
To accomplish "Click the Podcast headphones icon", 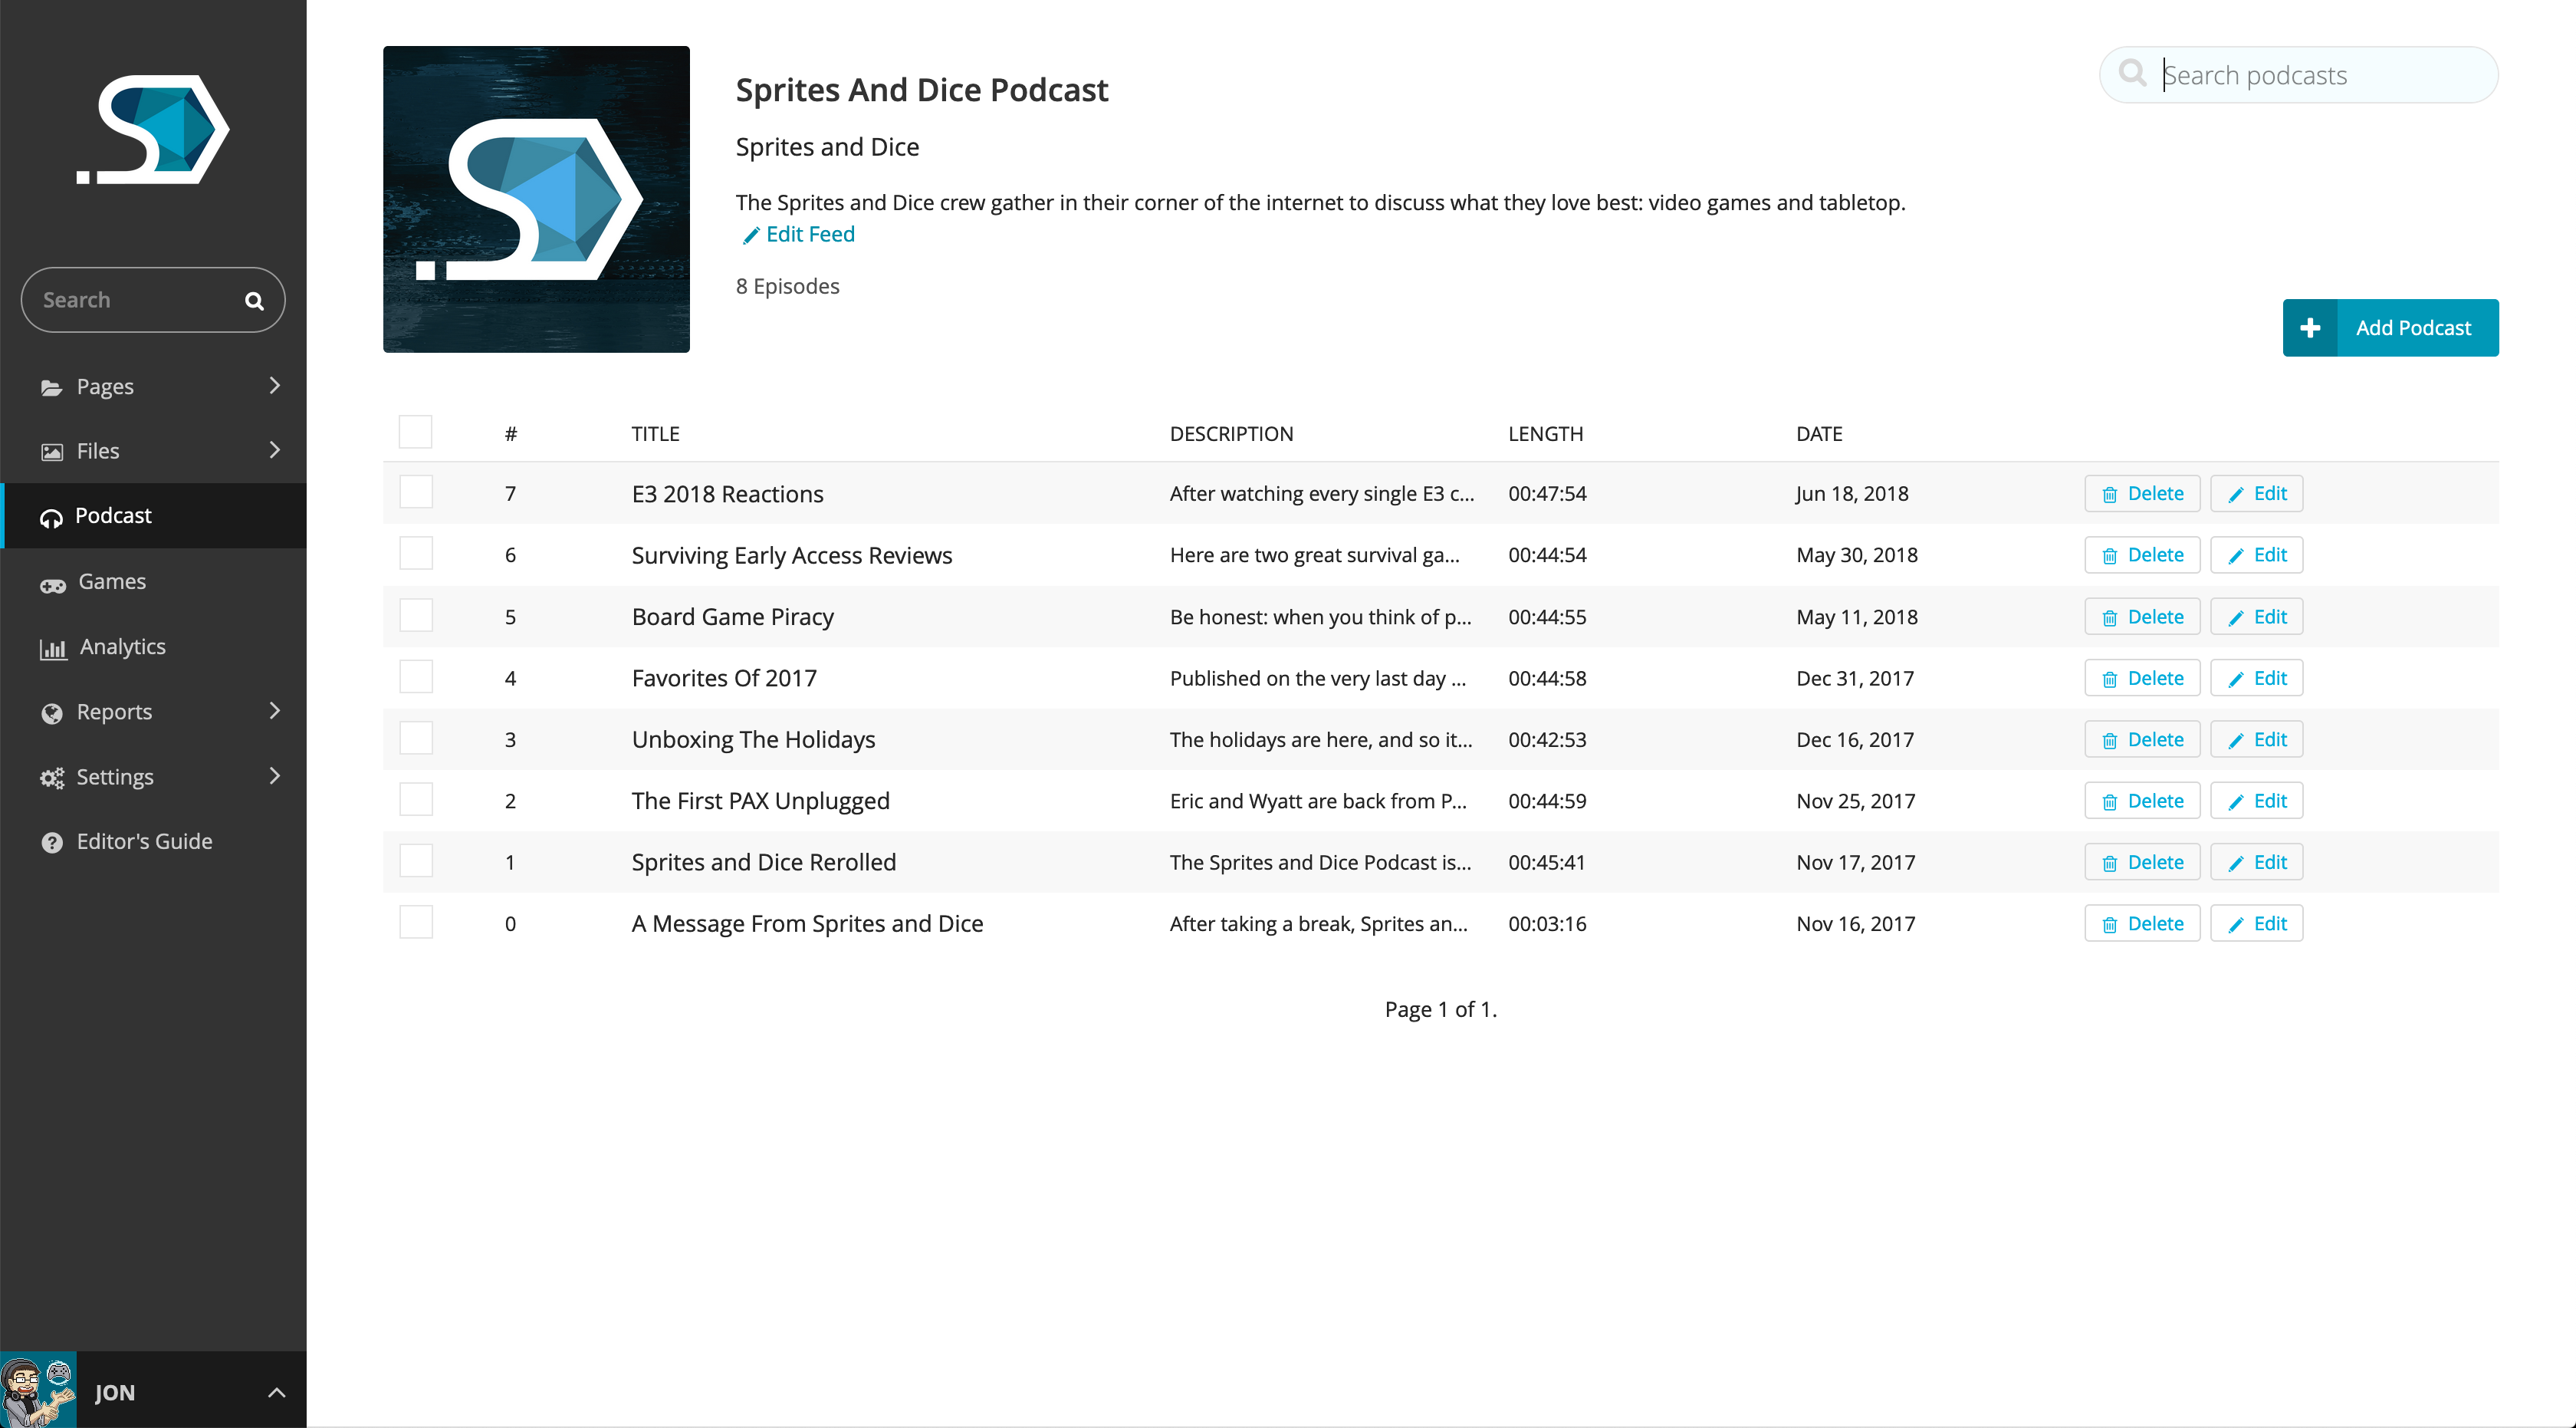I will [x=50, y=518].
